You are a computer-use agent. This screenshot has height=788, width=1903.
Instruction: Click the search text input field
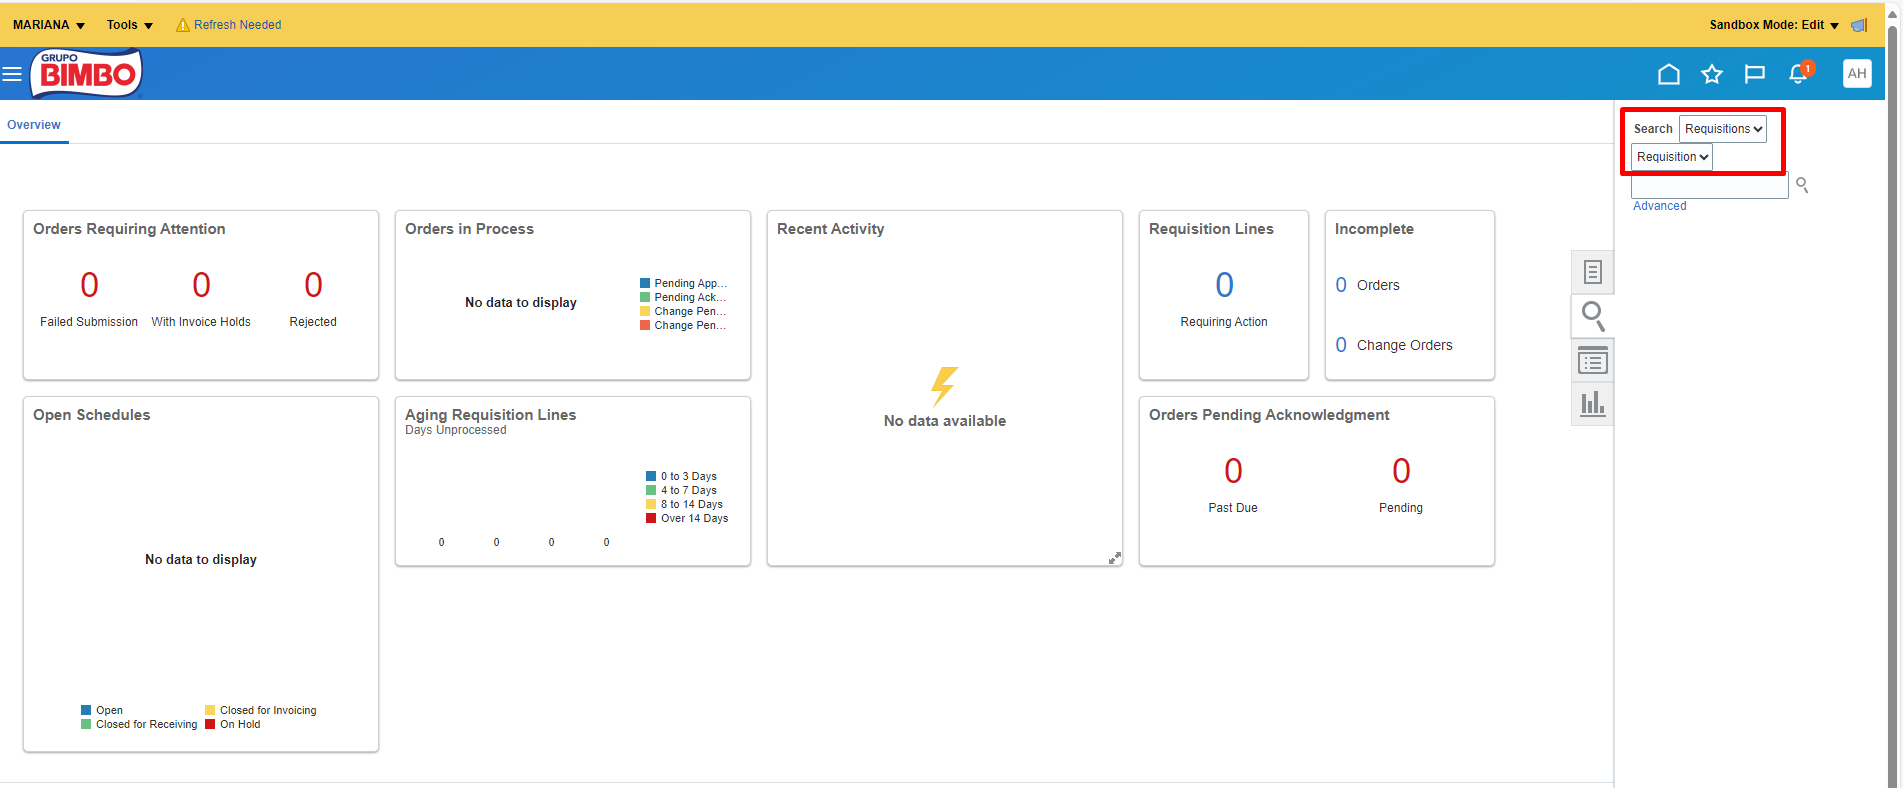pos(1709,186)
